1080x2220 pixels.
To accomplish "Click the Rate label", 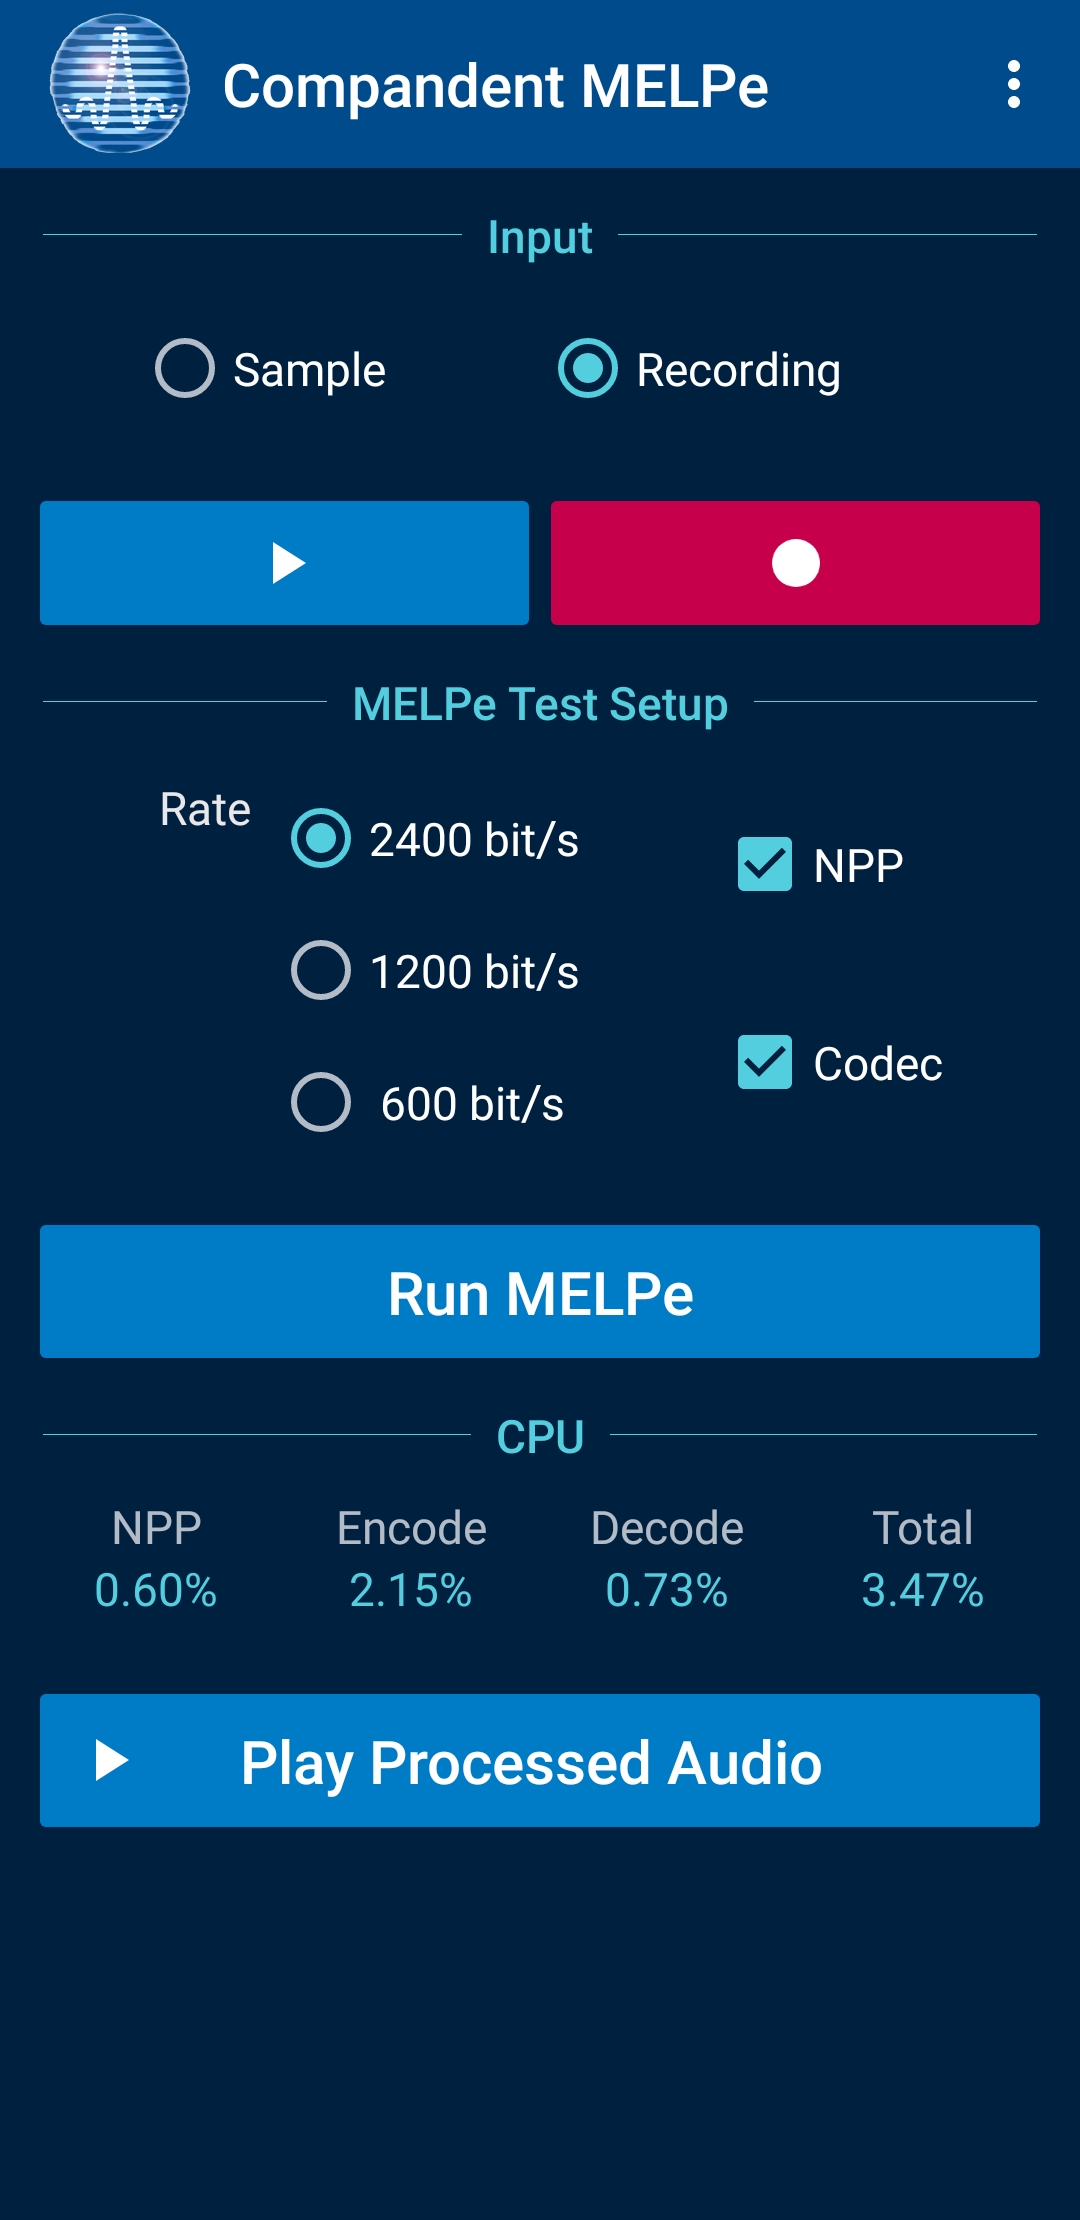I will tap(205, 809).
